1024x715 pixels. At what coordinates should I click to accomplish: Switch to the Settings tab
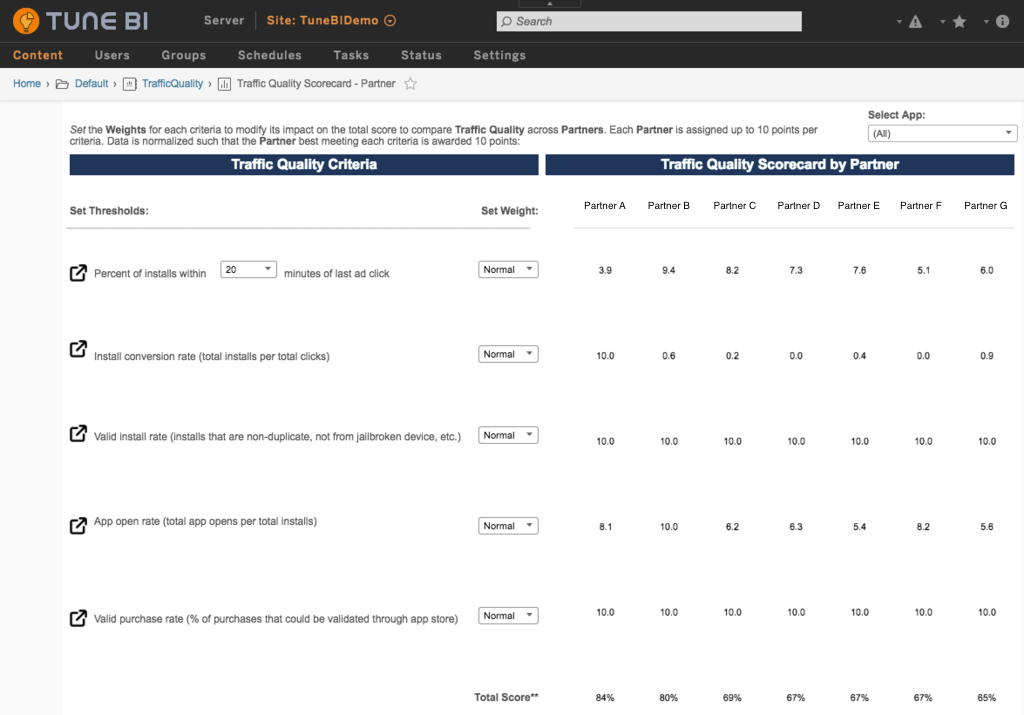tap(500, 56)
